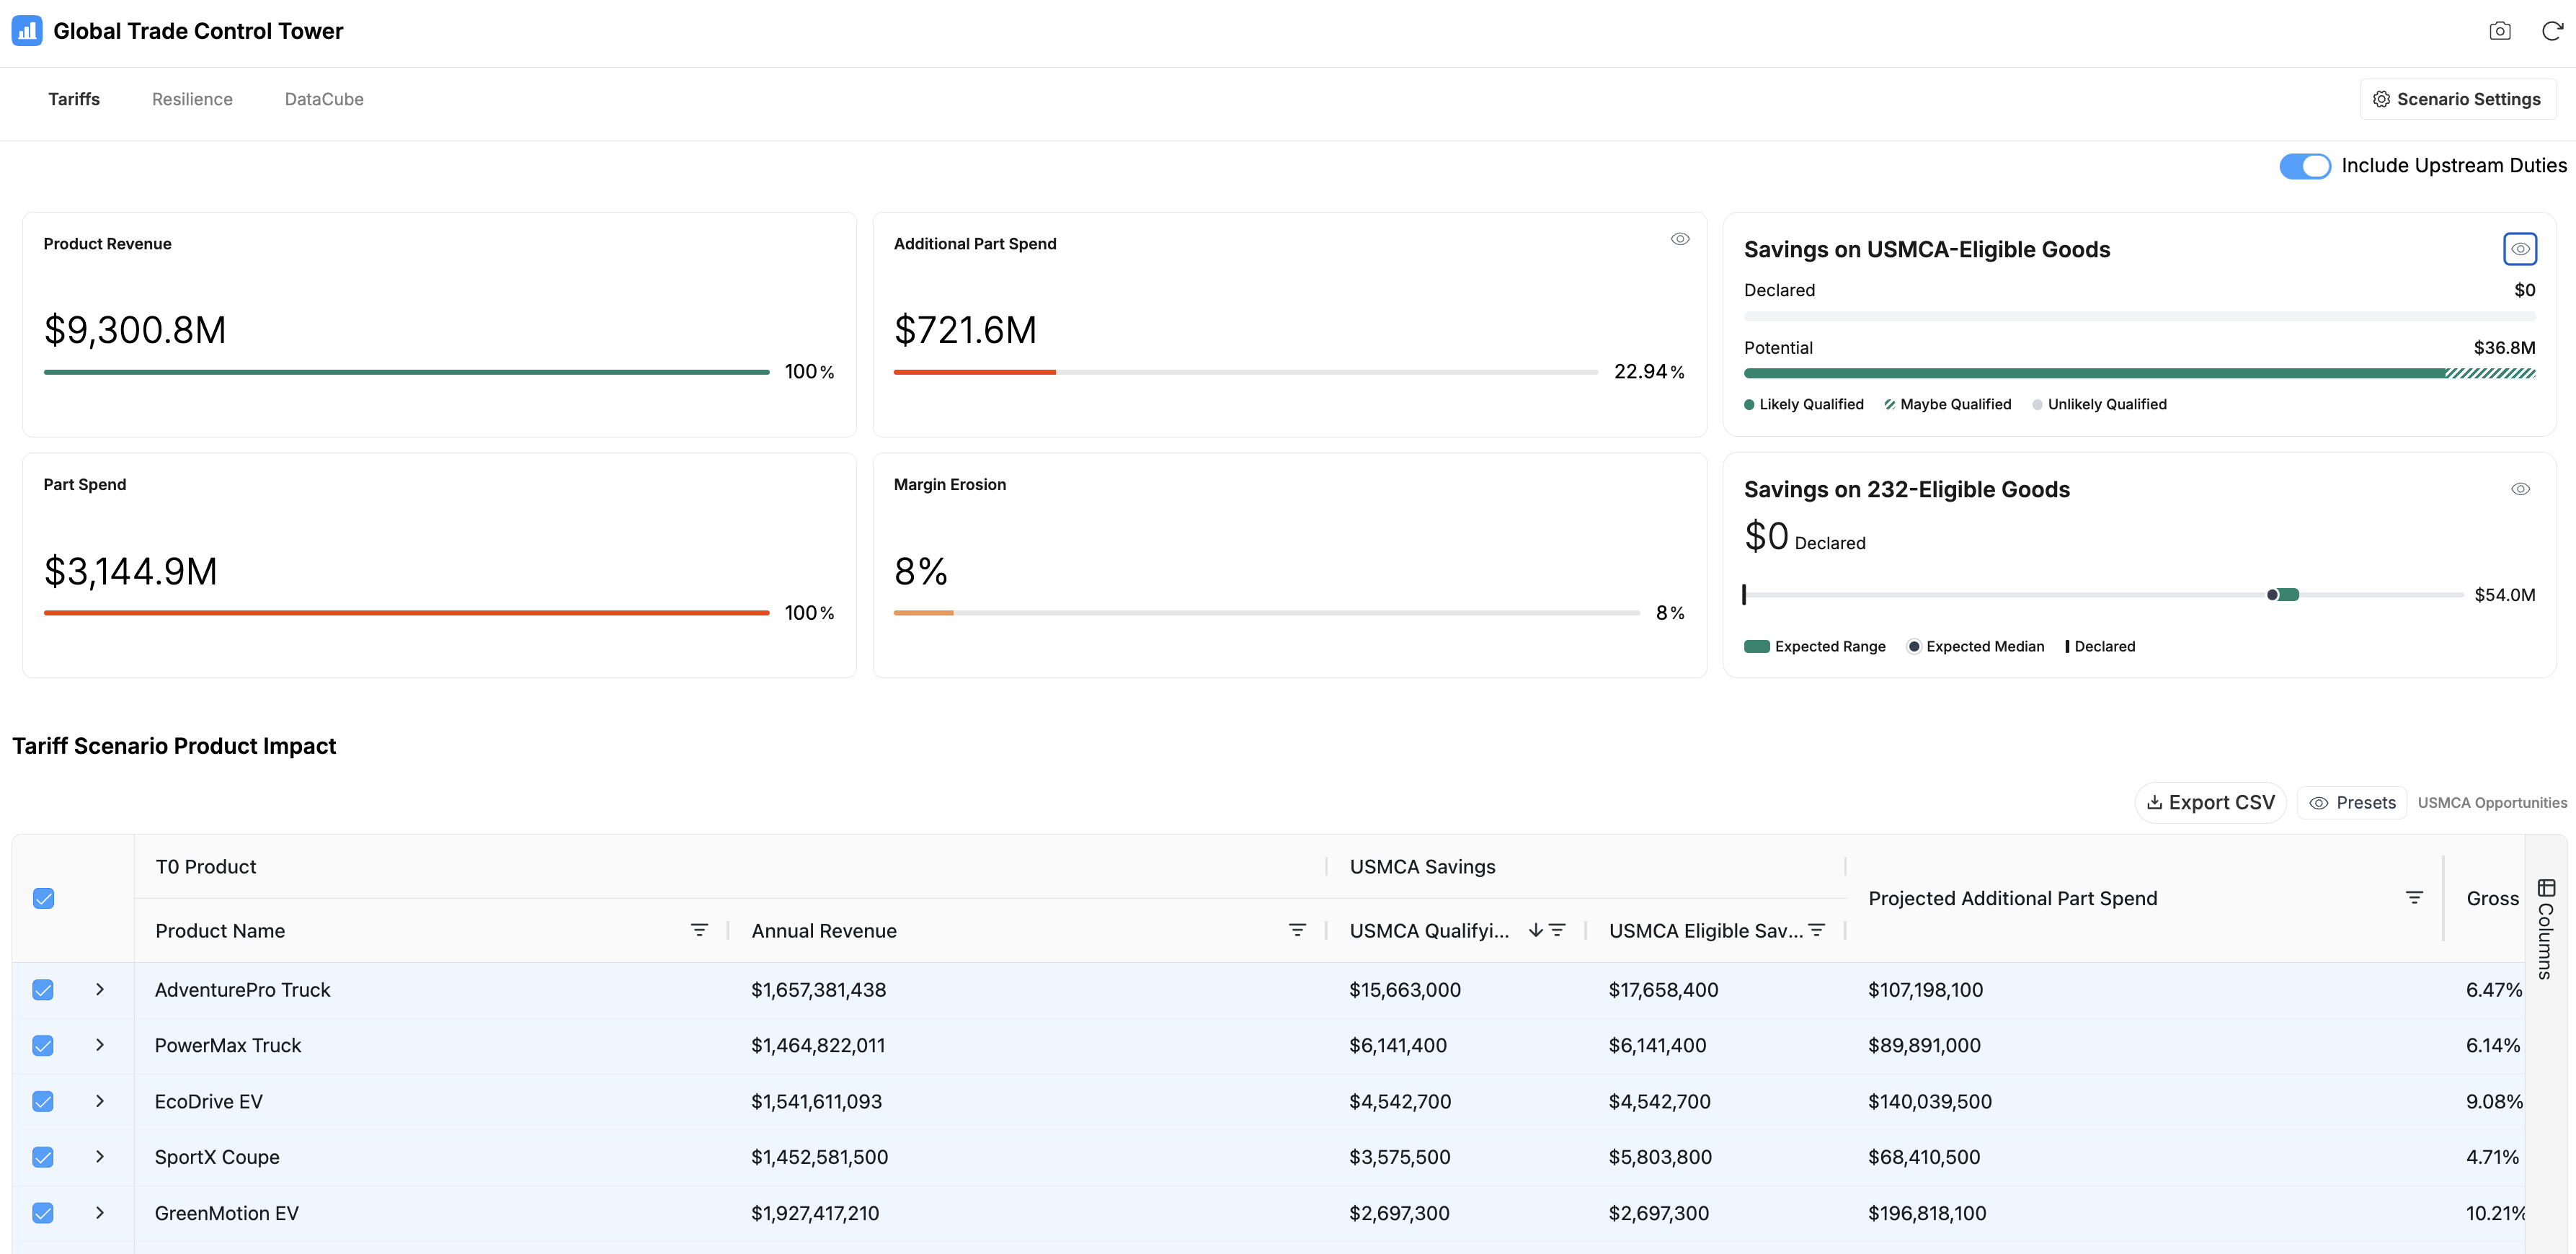Click the USMCA Potential savings progress bar
This screenshot has height=1254, width=2576.
(2140, 373)
